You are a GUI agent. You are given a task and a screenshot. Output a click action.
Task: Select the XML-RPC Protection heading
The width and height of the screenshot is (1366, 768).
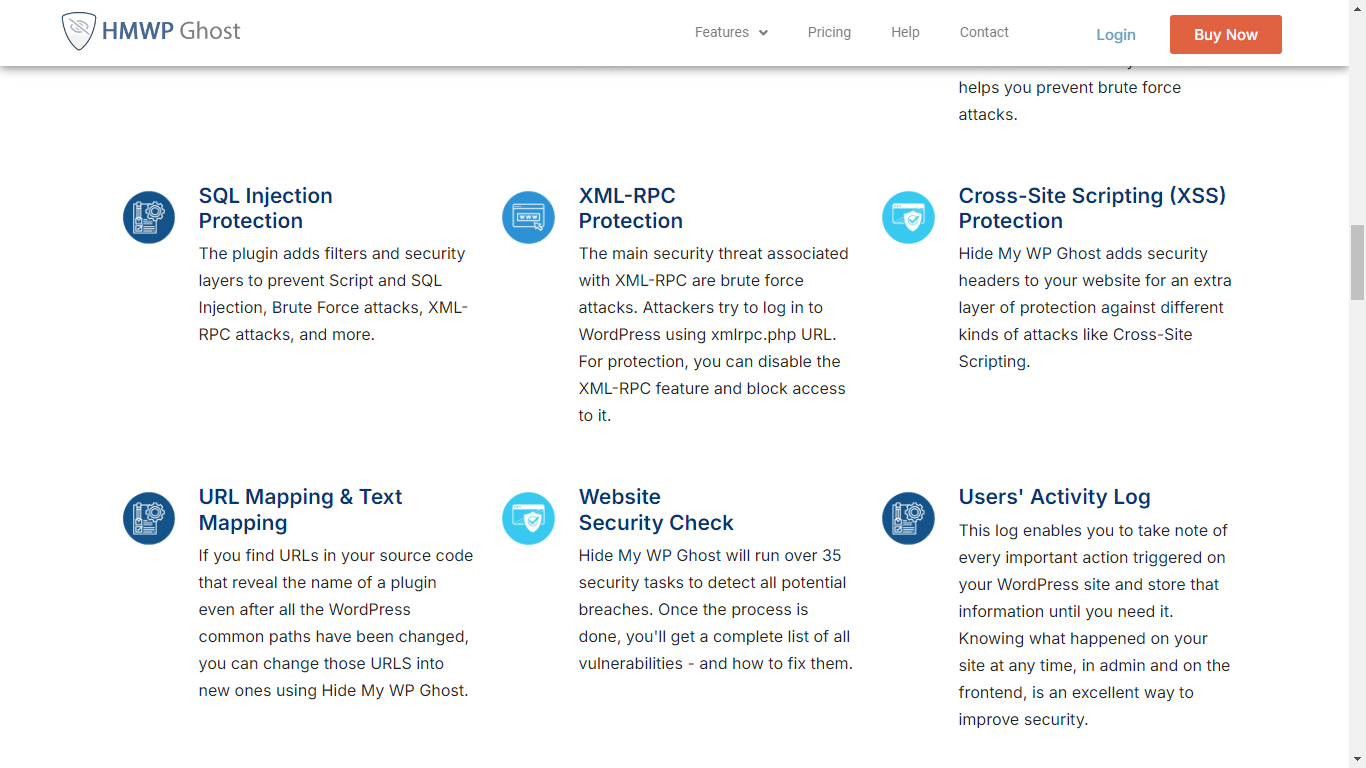pos(630,208)
